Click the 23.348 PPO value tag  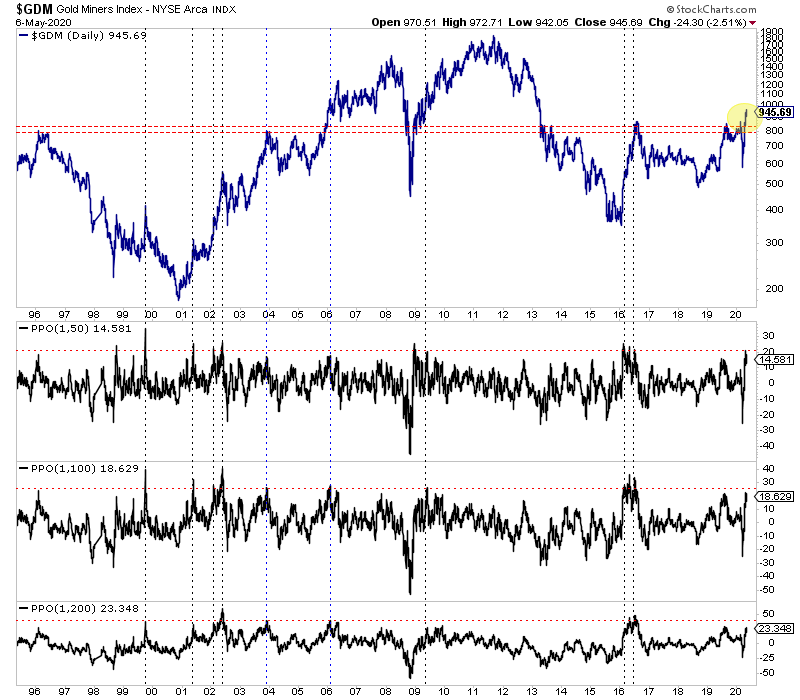pyautogui.click(x=774, y=629)
